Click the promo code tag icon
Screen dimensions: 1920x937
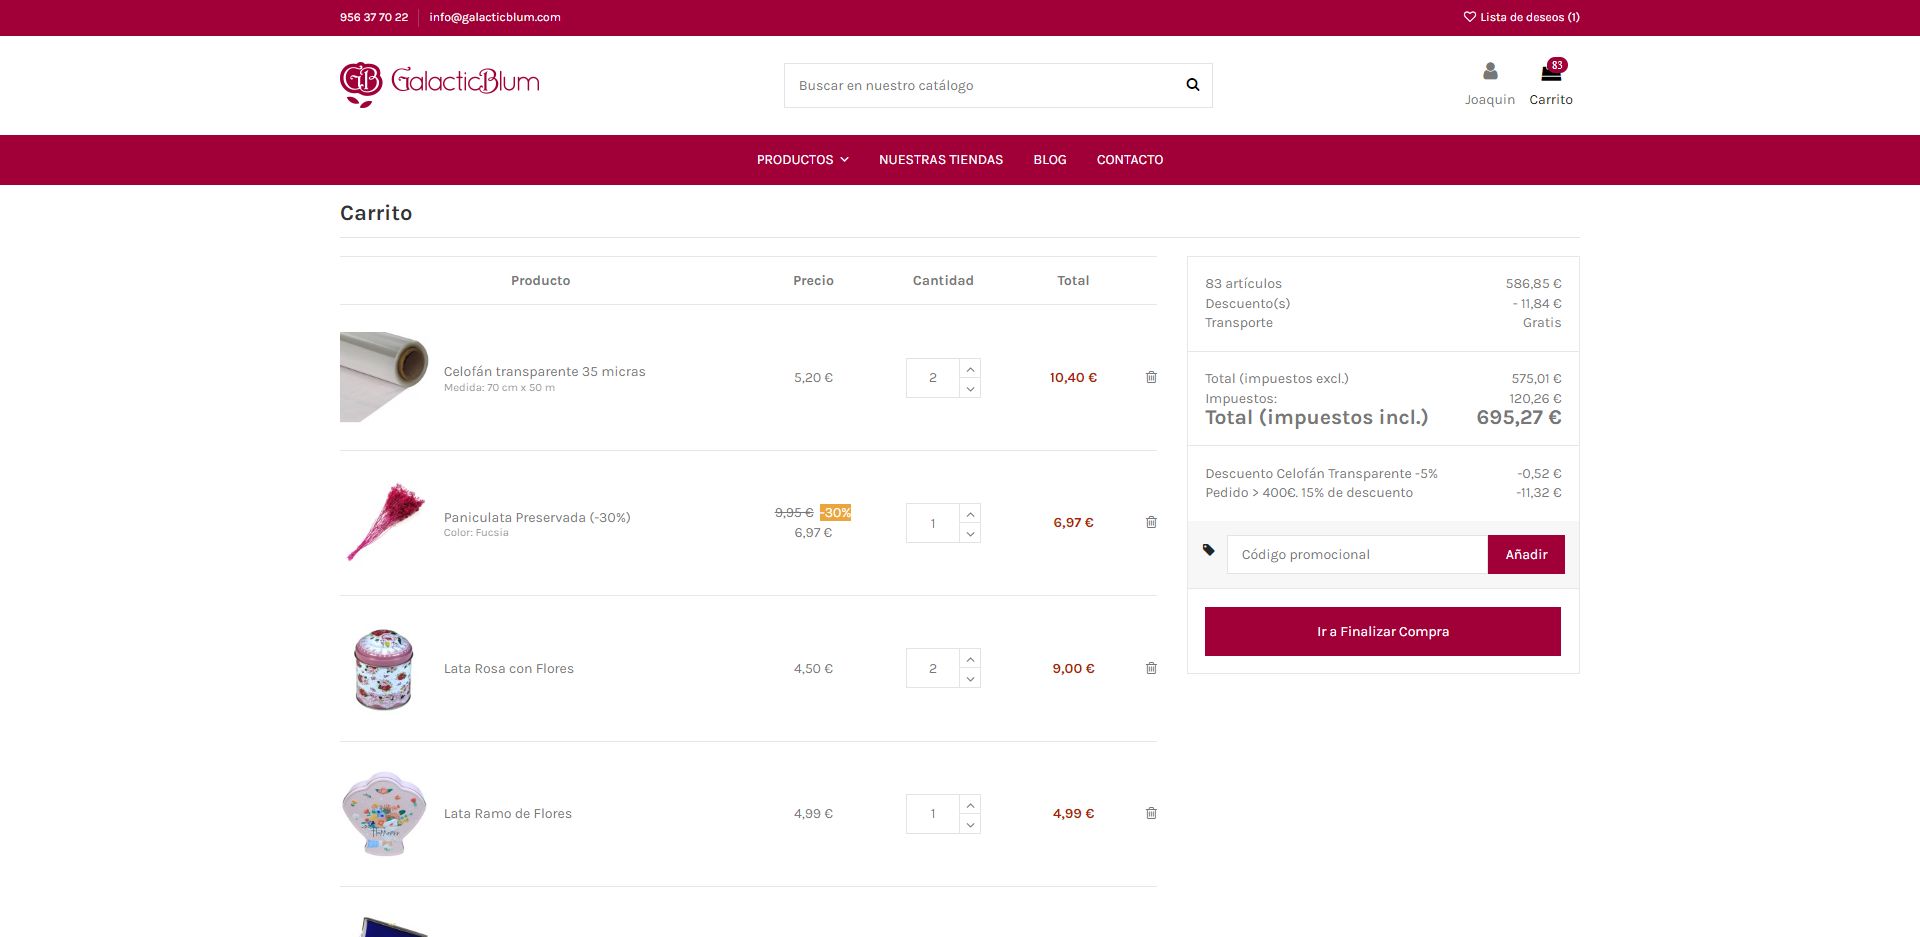point(1209,550)
